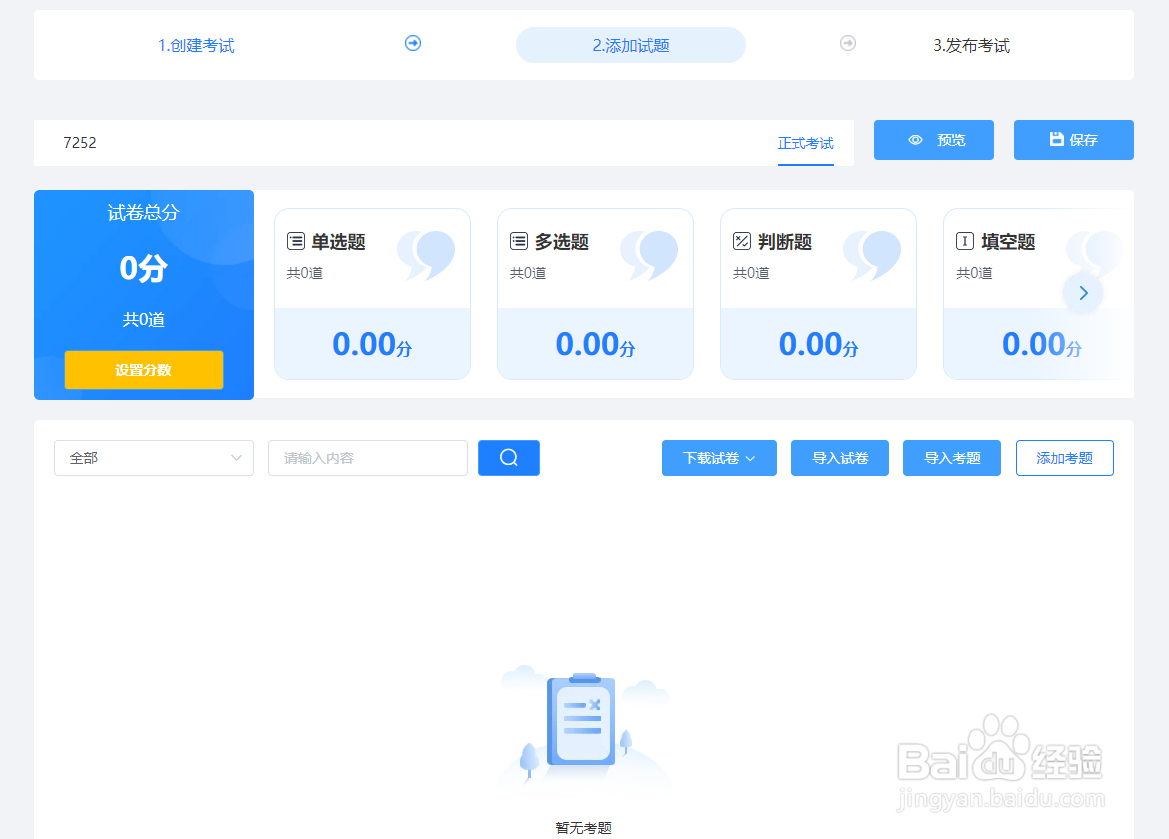Click the 导入考题 import questions button

[951, 457]
